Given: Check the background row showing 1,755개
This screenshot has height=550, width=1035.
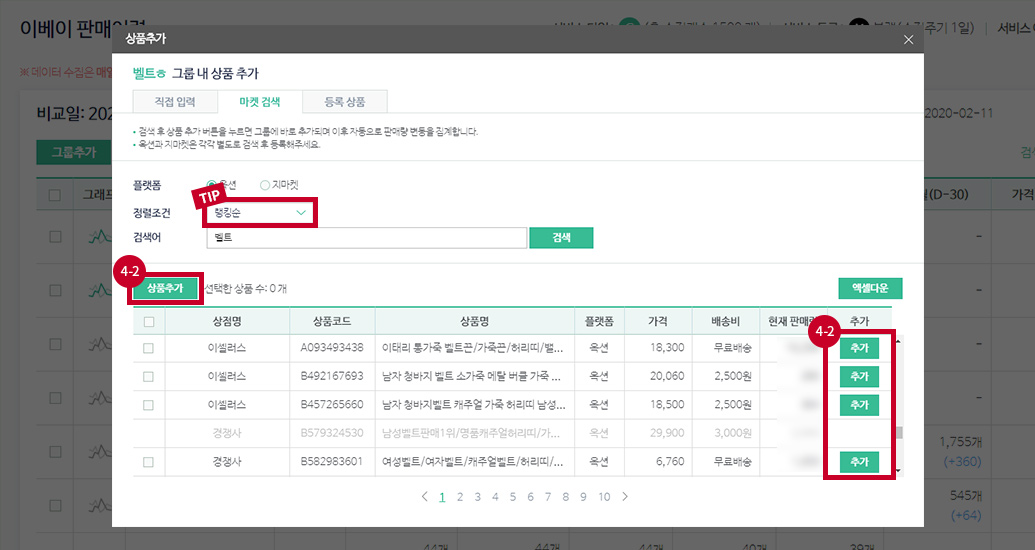Looking at the screenshot, I should pyautogui.click(x=55, y=452).
